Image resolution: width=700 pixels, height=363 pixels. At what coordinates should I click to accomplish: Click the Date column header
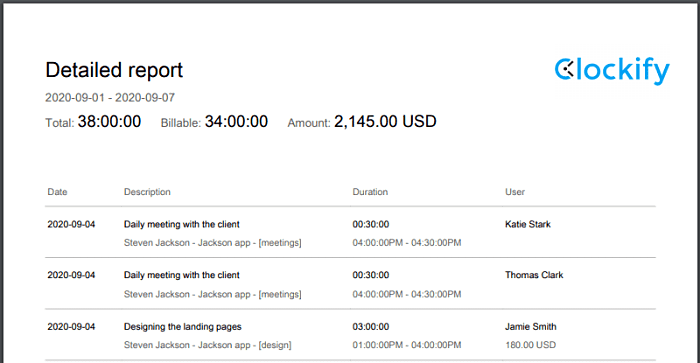click(x=57, y=192)
